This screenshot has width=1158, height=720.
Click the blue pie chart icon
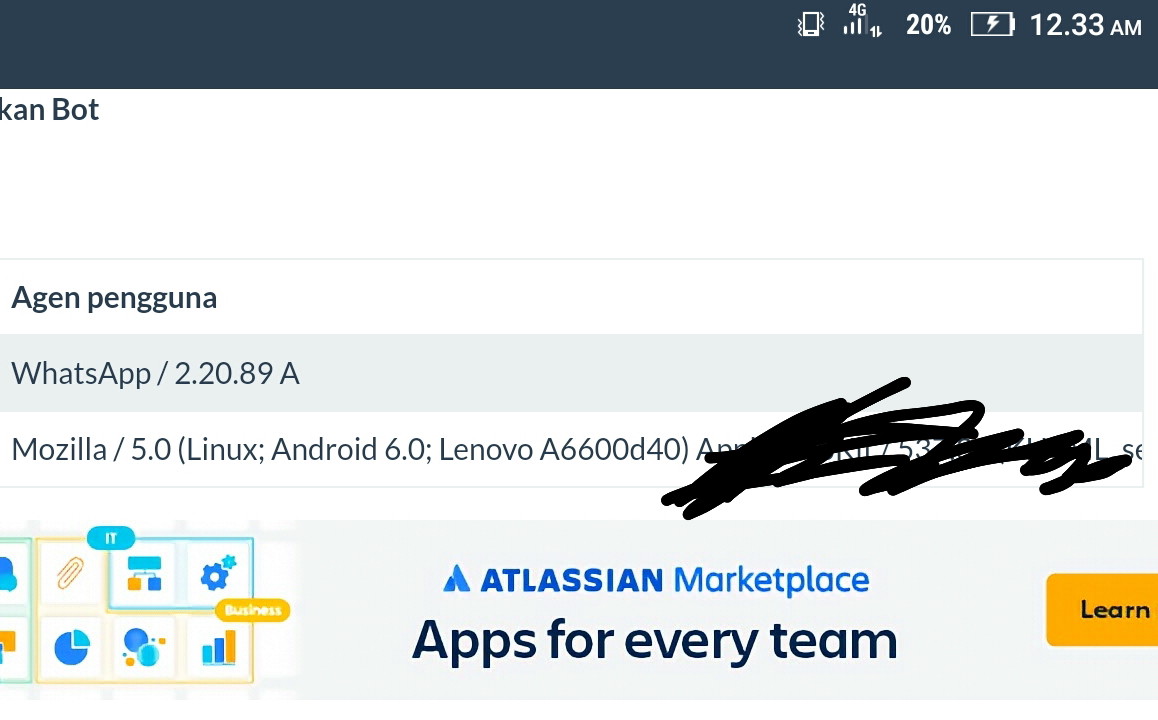pyautogui.click(x=71, y=647)
